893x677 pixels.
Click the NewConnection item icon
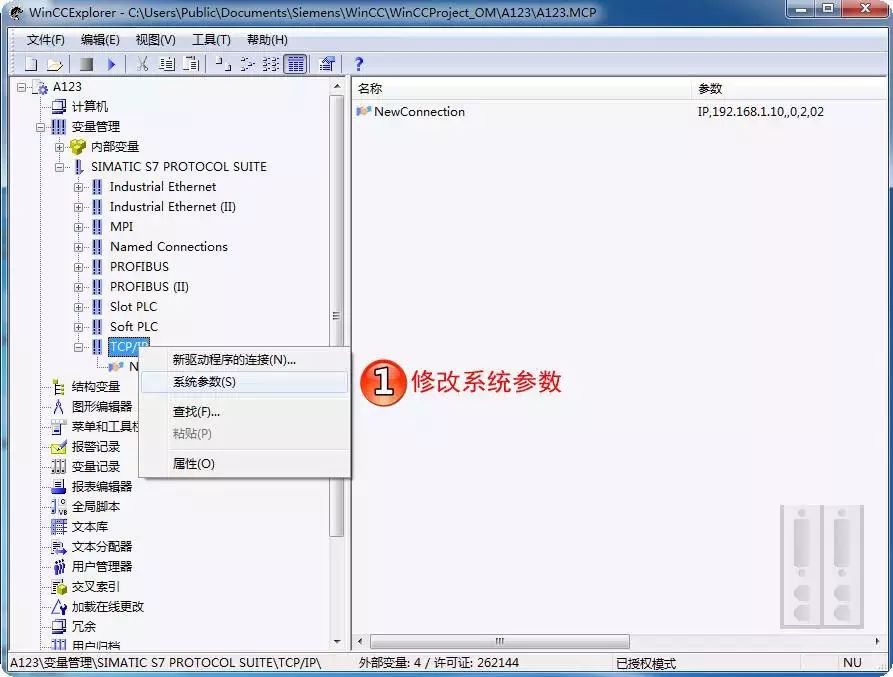tap(363, 112)
